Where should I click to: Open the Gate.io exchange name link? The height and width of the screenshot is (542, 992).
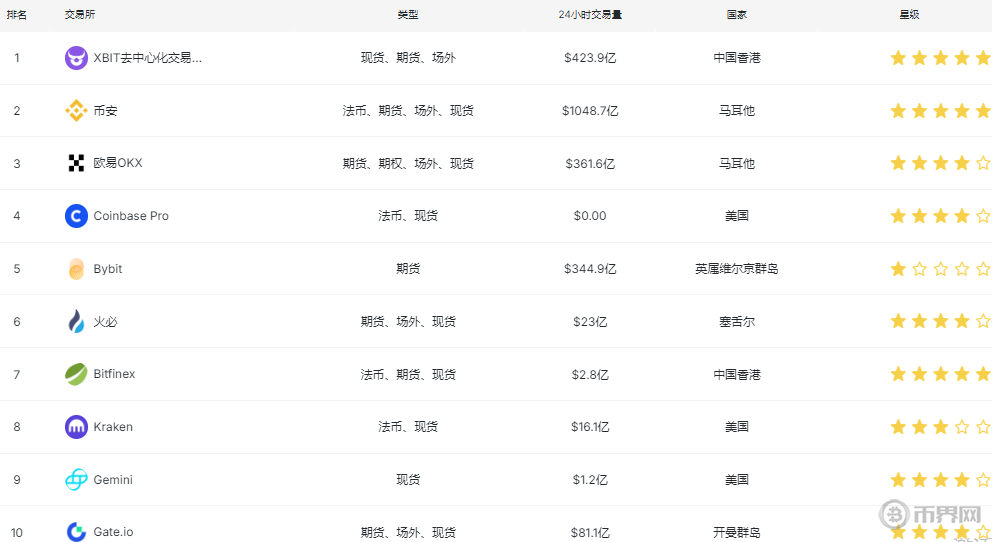tap(113, 532)
